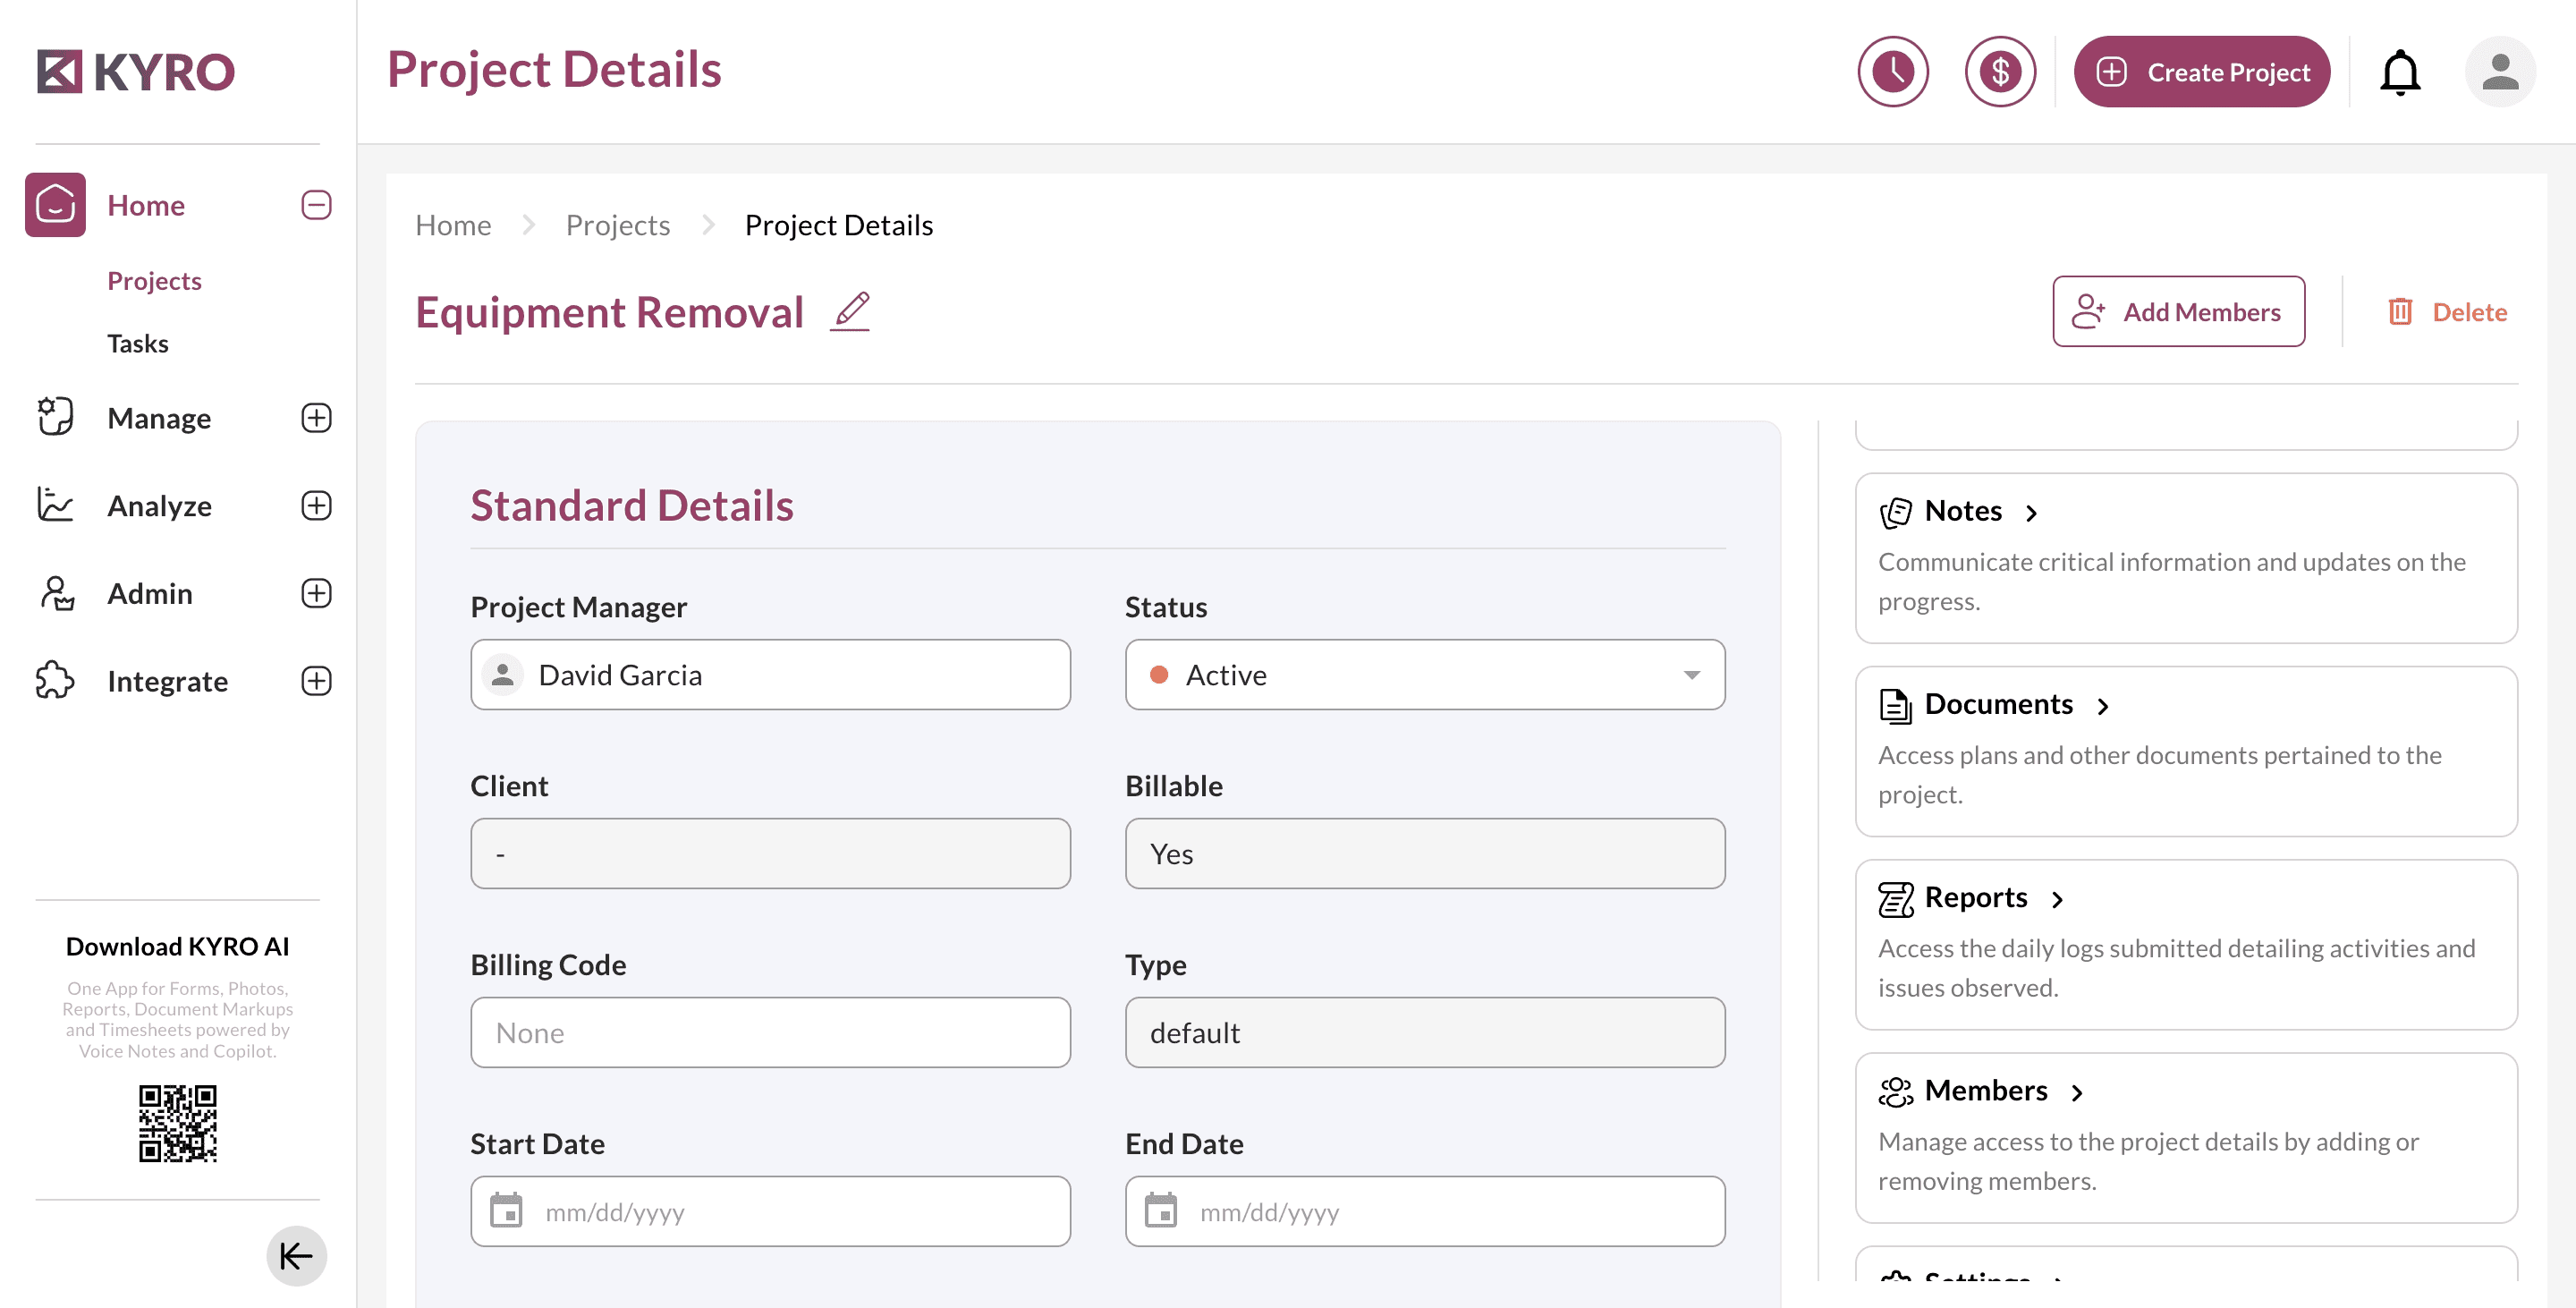Open Reports via its chevron
This screenshot has height=1308, width=2576.
pos(2057,899)
